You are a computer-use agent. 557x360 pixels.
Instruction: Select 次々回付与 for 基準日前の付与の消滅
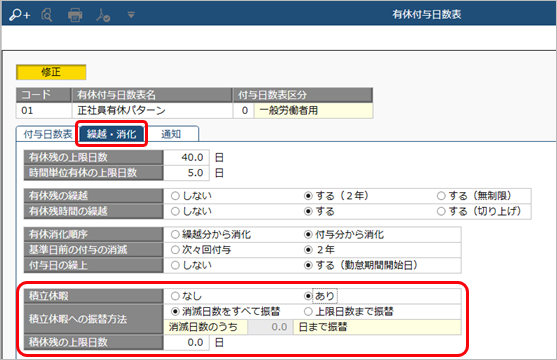click(175, 250)
